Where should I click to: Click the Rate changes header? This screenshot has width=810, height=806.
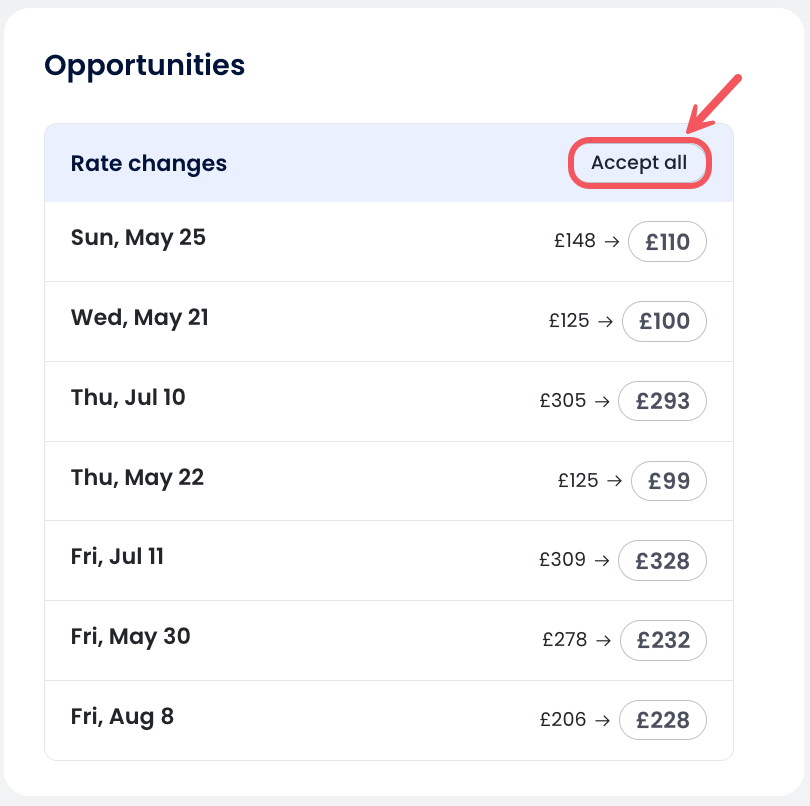coord(149,164)
